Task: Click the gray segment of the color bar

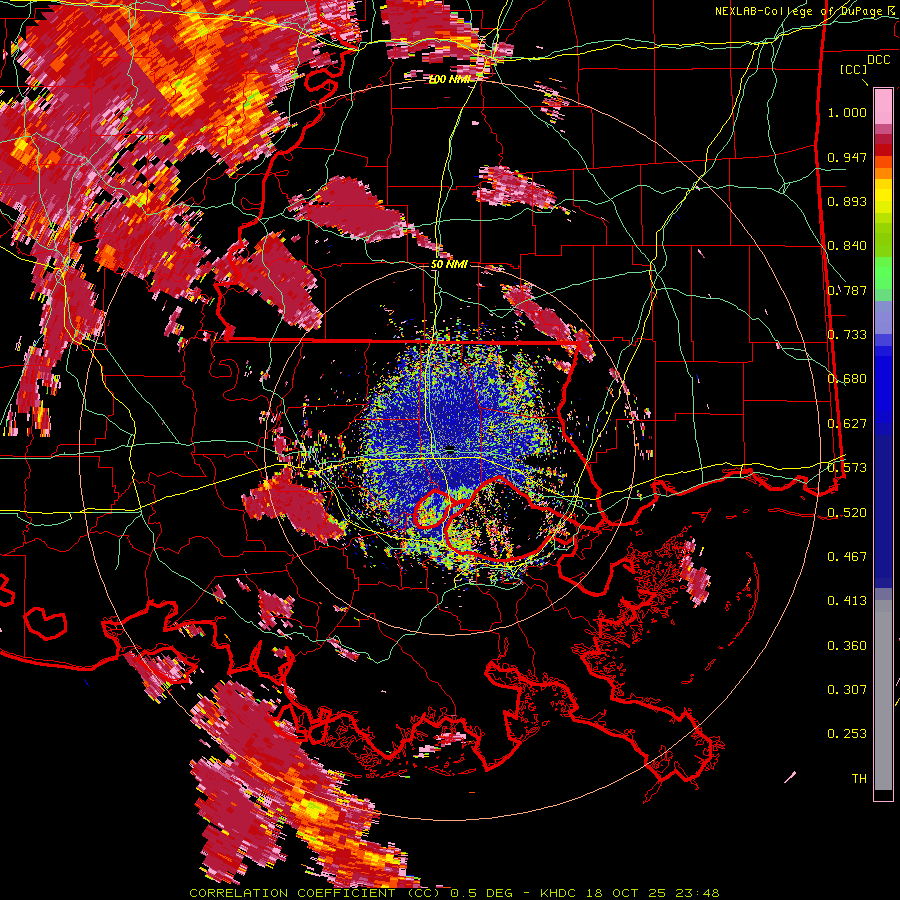Action: point(883,695)
